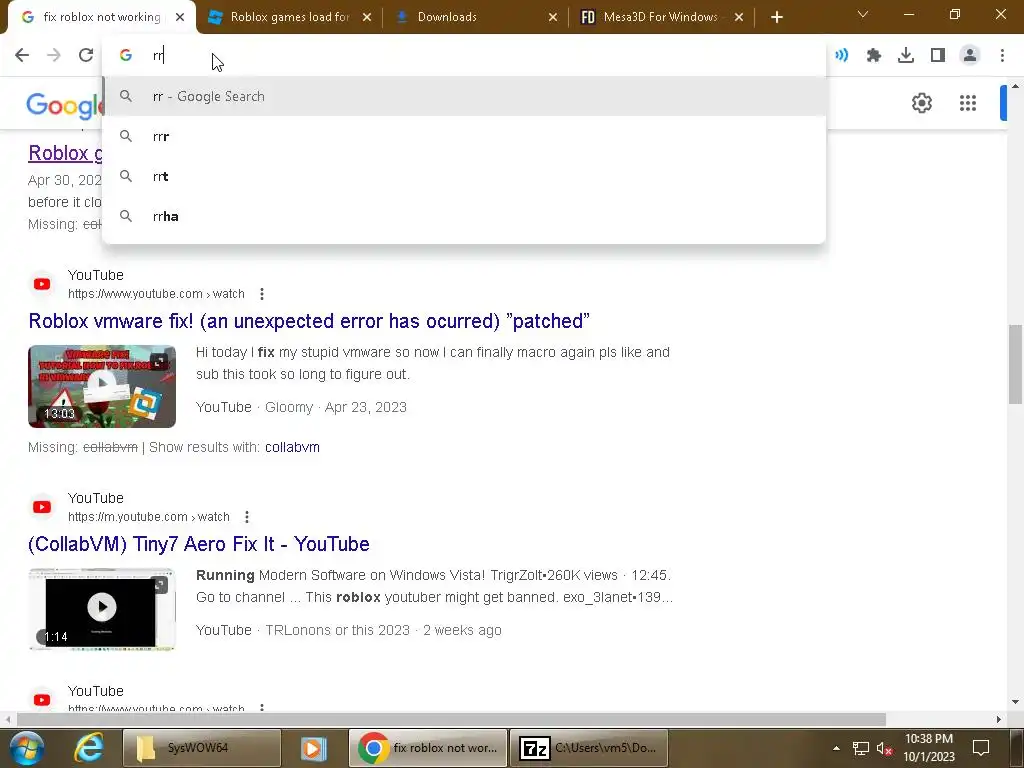Go back using browser back arrow

22,56
